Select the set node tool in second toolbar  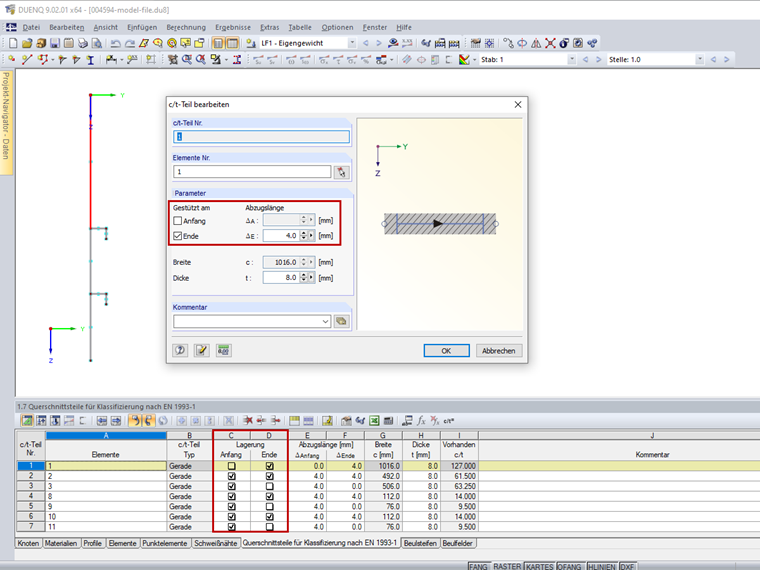(x=12, y=60)
